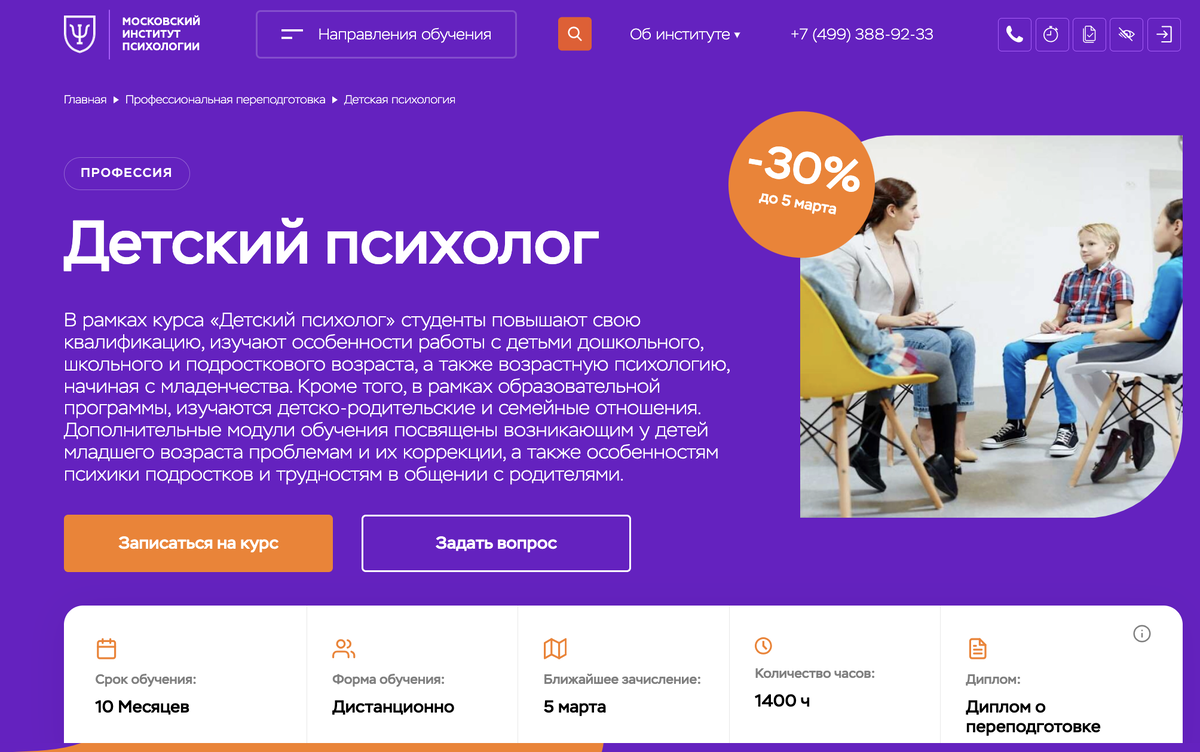Expand the Об институте dropdown
This screenshot has width=1200, height=752.
pos(685,34)
